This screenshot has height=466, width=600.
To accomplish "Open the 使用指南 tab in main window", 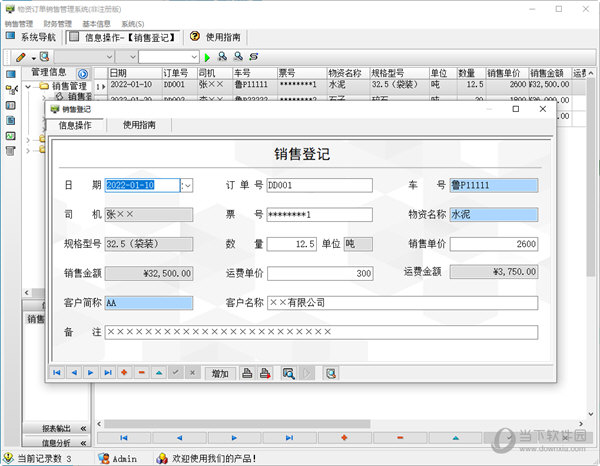I will (216, 37).
